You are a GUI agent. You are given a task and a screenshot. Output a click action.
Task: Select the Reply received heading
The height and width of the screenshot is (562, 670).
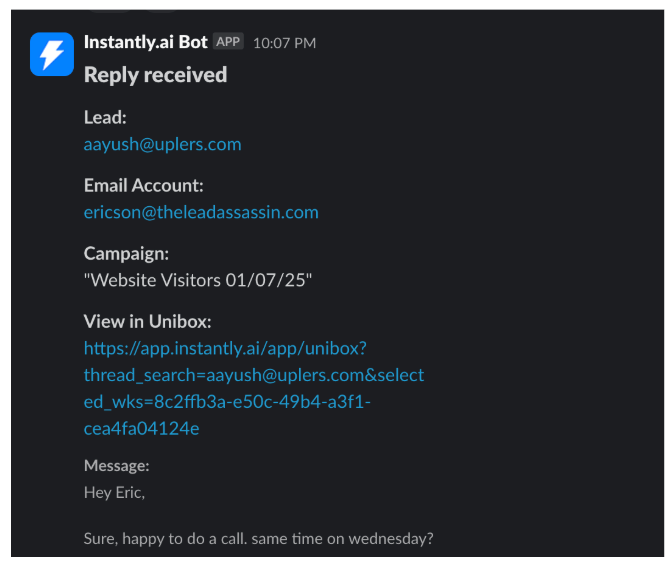[155, 75]
